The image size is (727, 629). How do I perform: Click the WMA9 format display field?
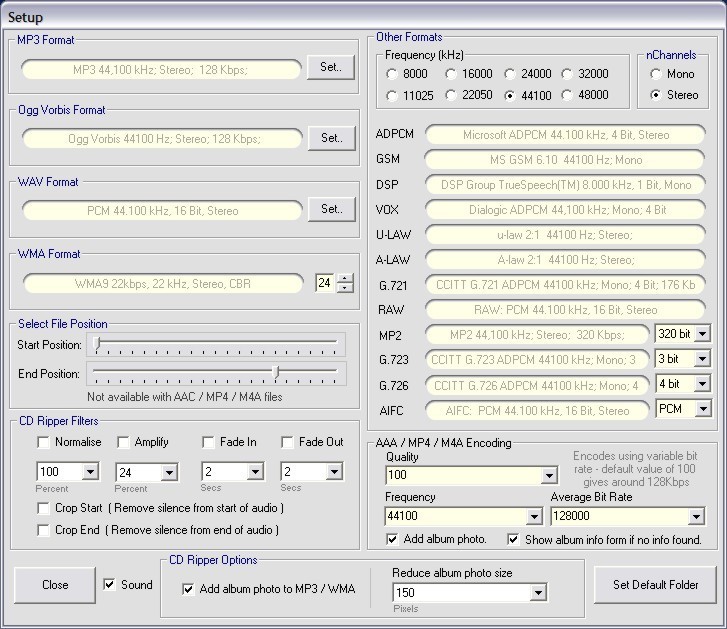(163, 283)
